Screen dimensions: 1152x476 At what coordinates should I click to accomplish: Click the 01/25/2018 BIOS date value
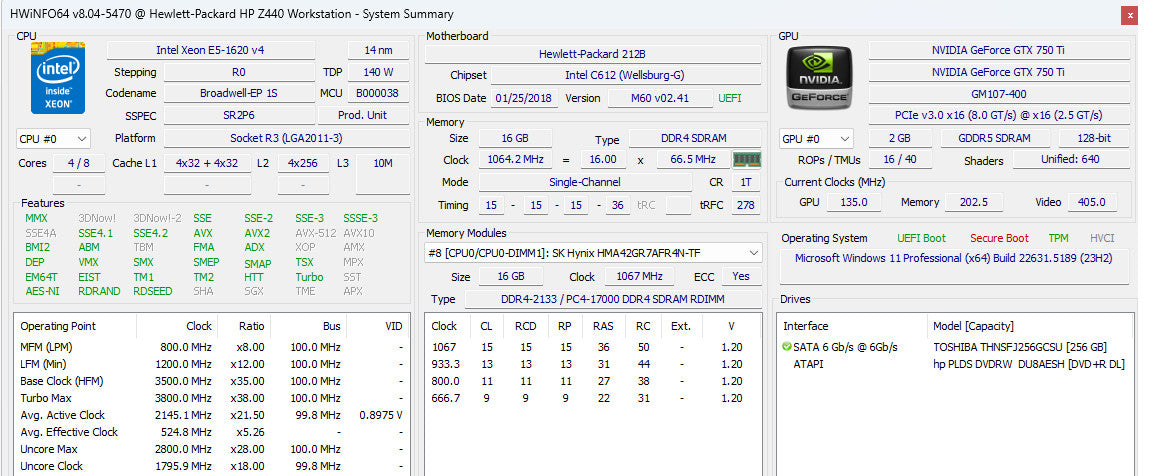tap(524, 98)
